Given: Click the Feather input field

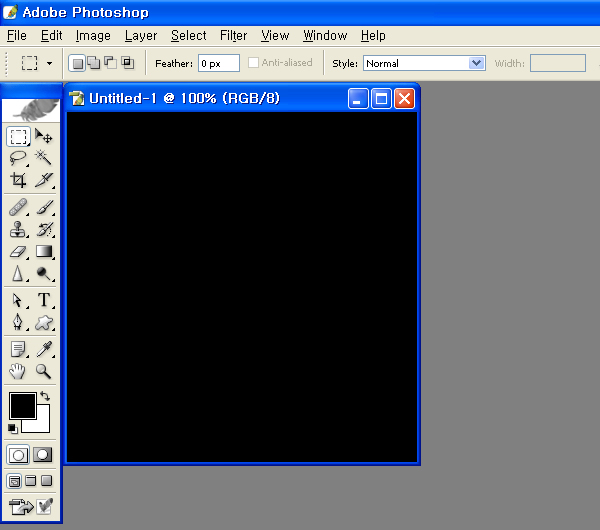Looking at the screenshot, I should click(x=218, y=63).
